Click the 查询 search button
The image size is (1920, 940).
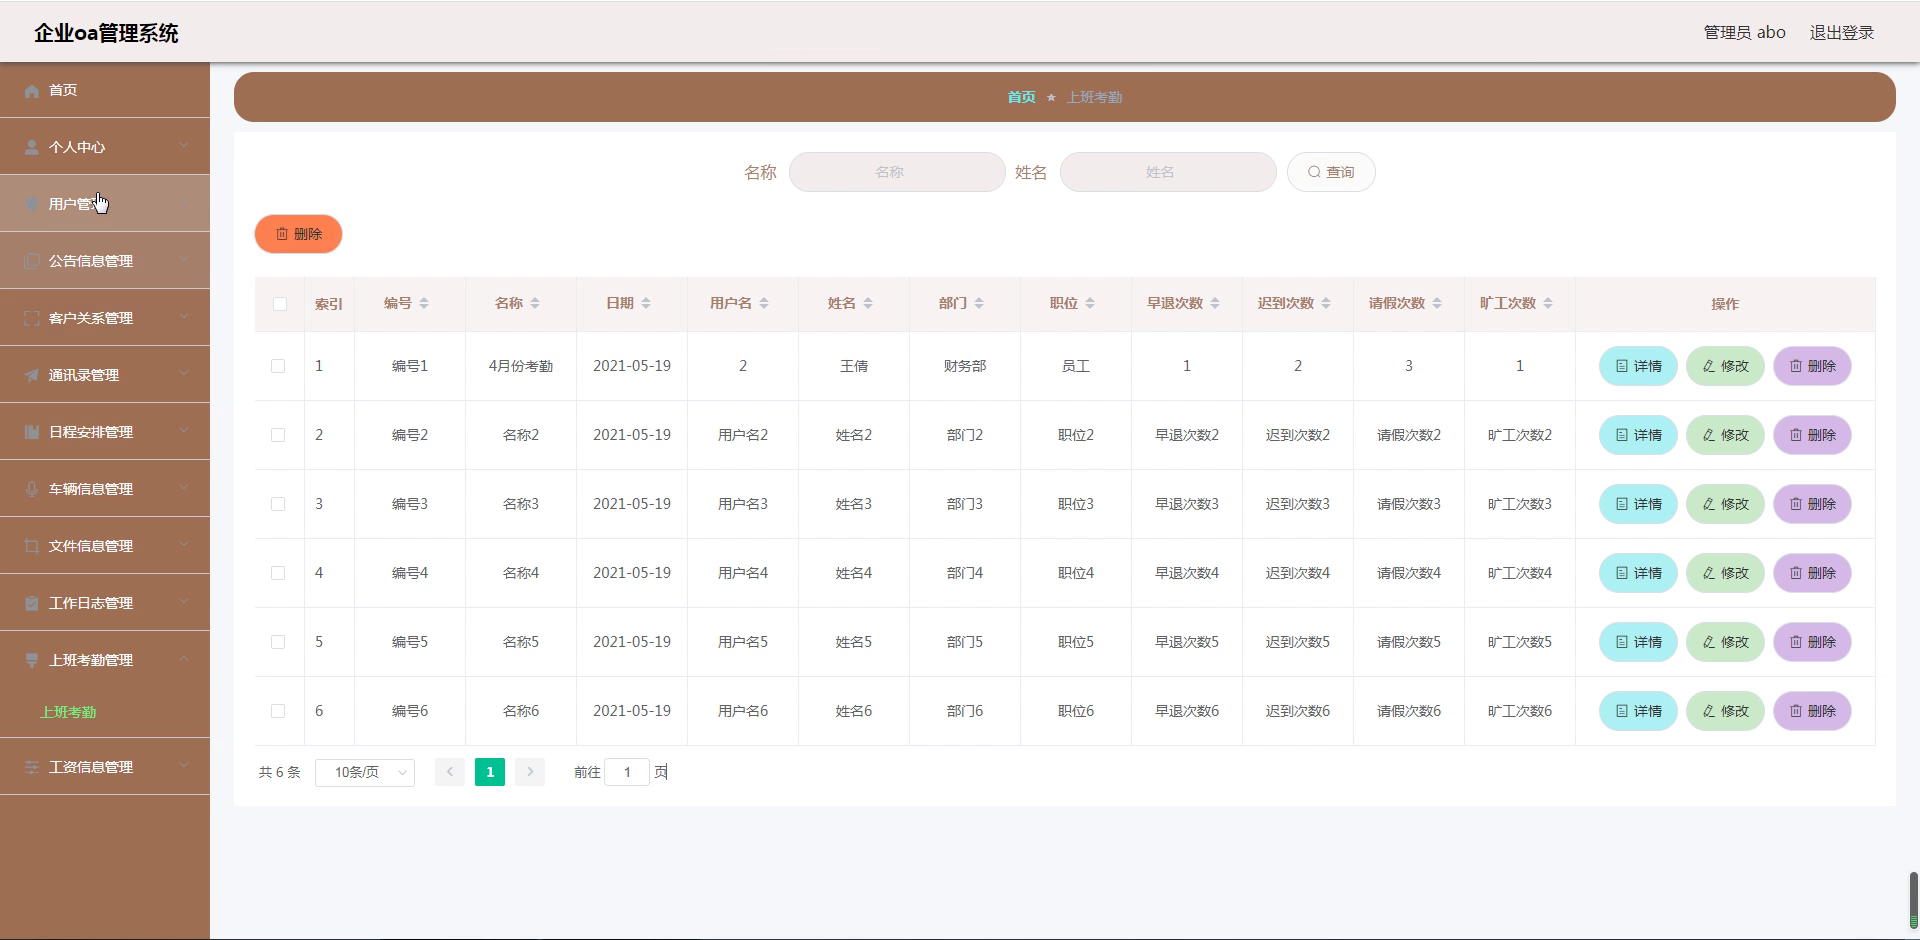[x=1331, y=172]
